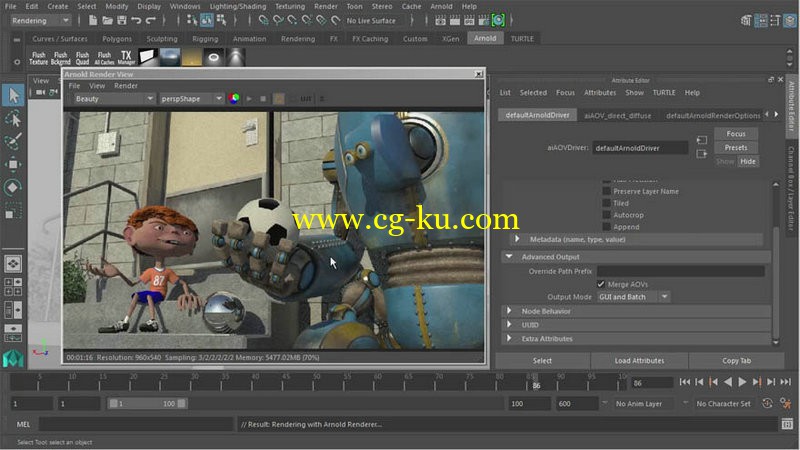Viewport: 800px width, 450px height.
Task: Stop render with square icon in Render View
Action: click(263, 98)
